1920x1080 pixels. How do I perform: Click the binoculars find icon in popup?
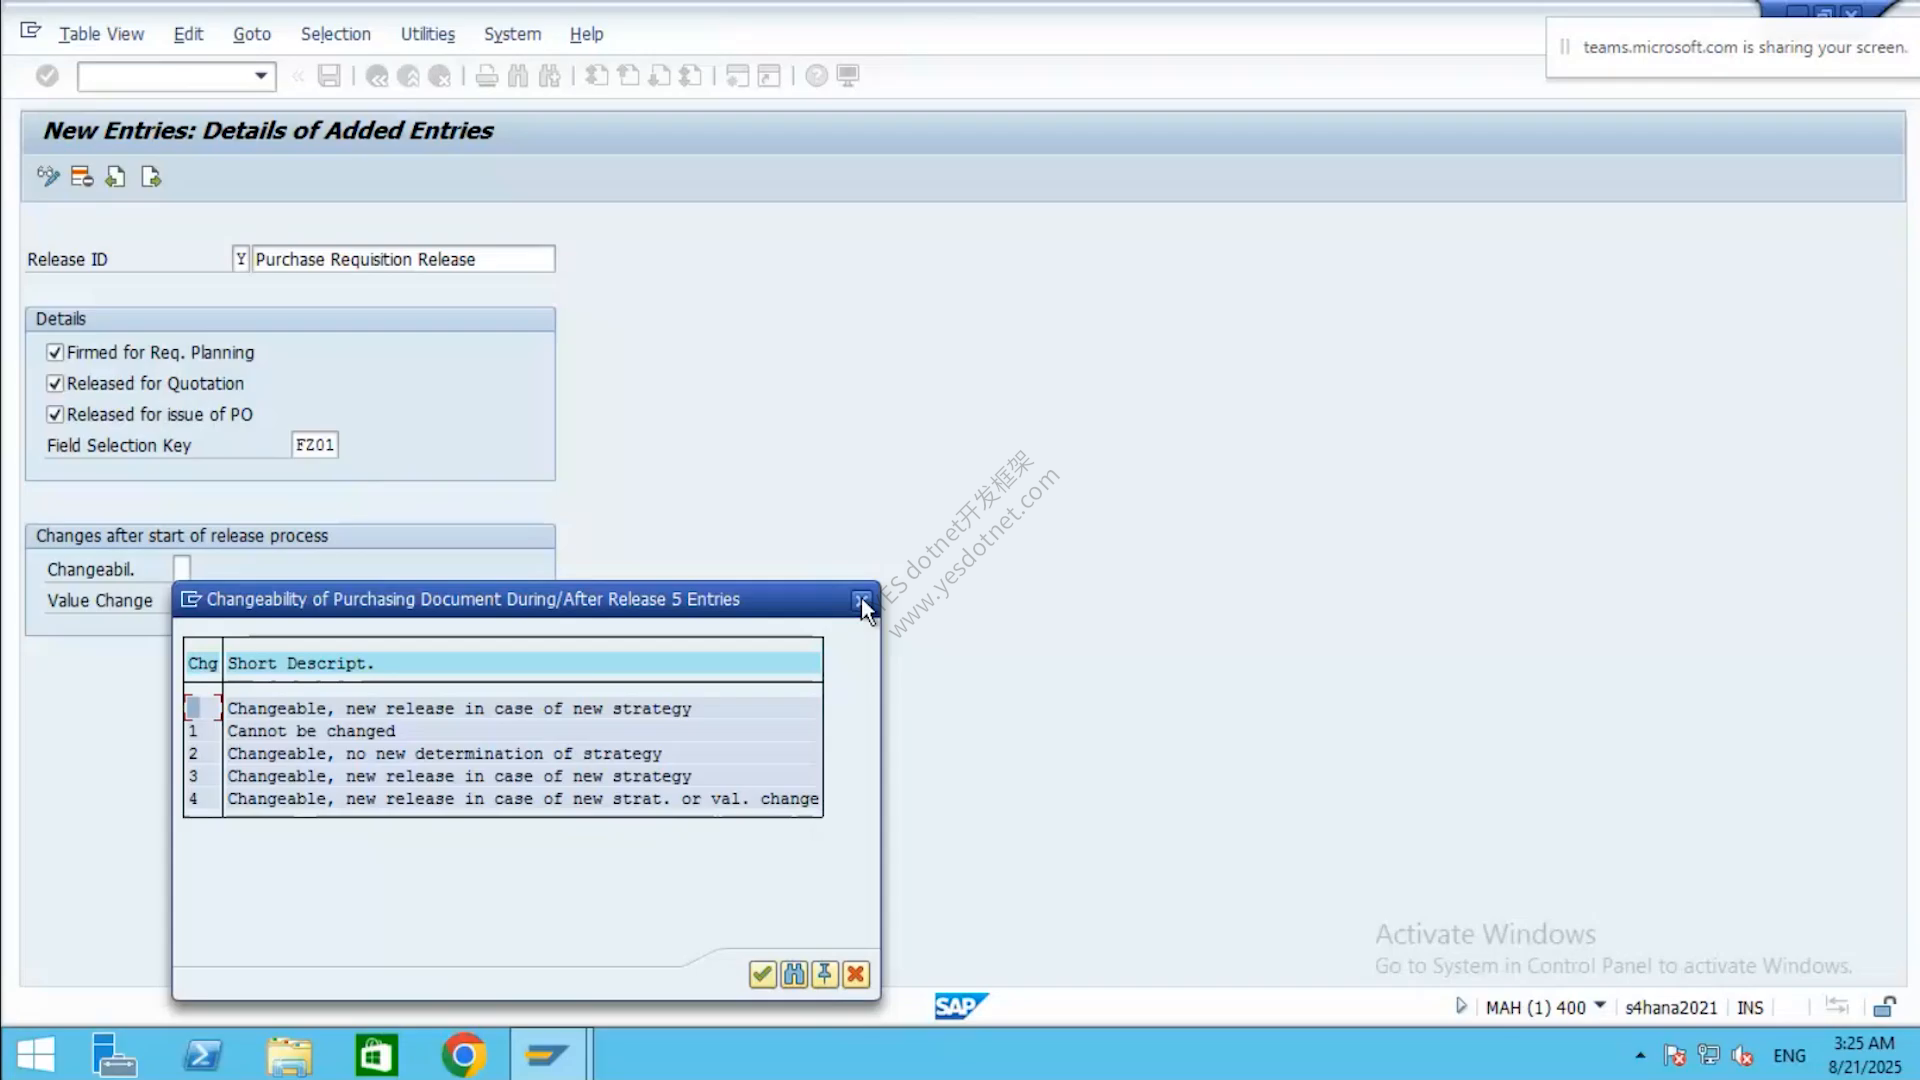tap(794, 974)
